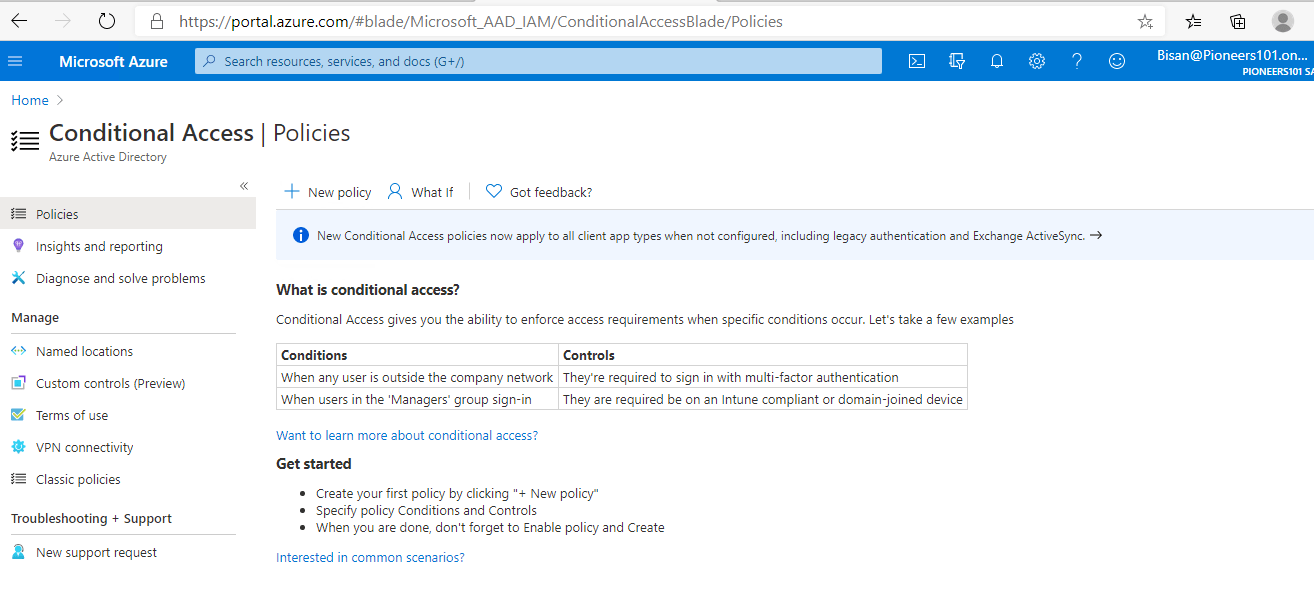This screenshot has height=615, width=1314.
Task: Open portal settings gear
Action: tap(1037, 61)
